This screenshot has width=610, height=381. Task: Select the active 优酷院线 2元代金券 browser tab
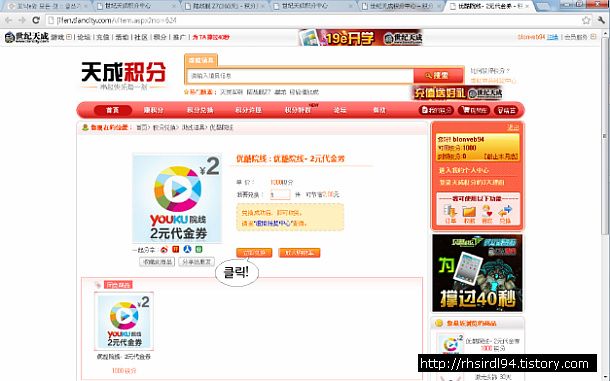[x=489, y=6]
